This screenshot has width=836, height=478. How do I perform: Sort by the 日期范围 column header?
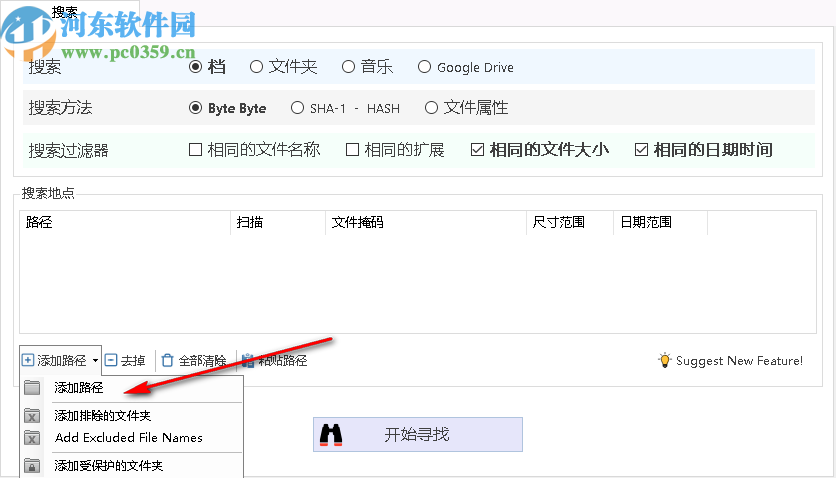661,222
